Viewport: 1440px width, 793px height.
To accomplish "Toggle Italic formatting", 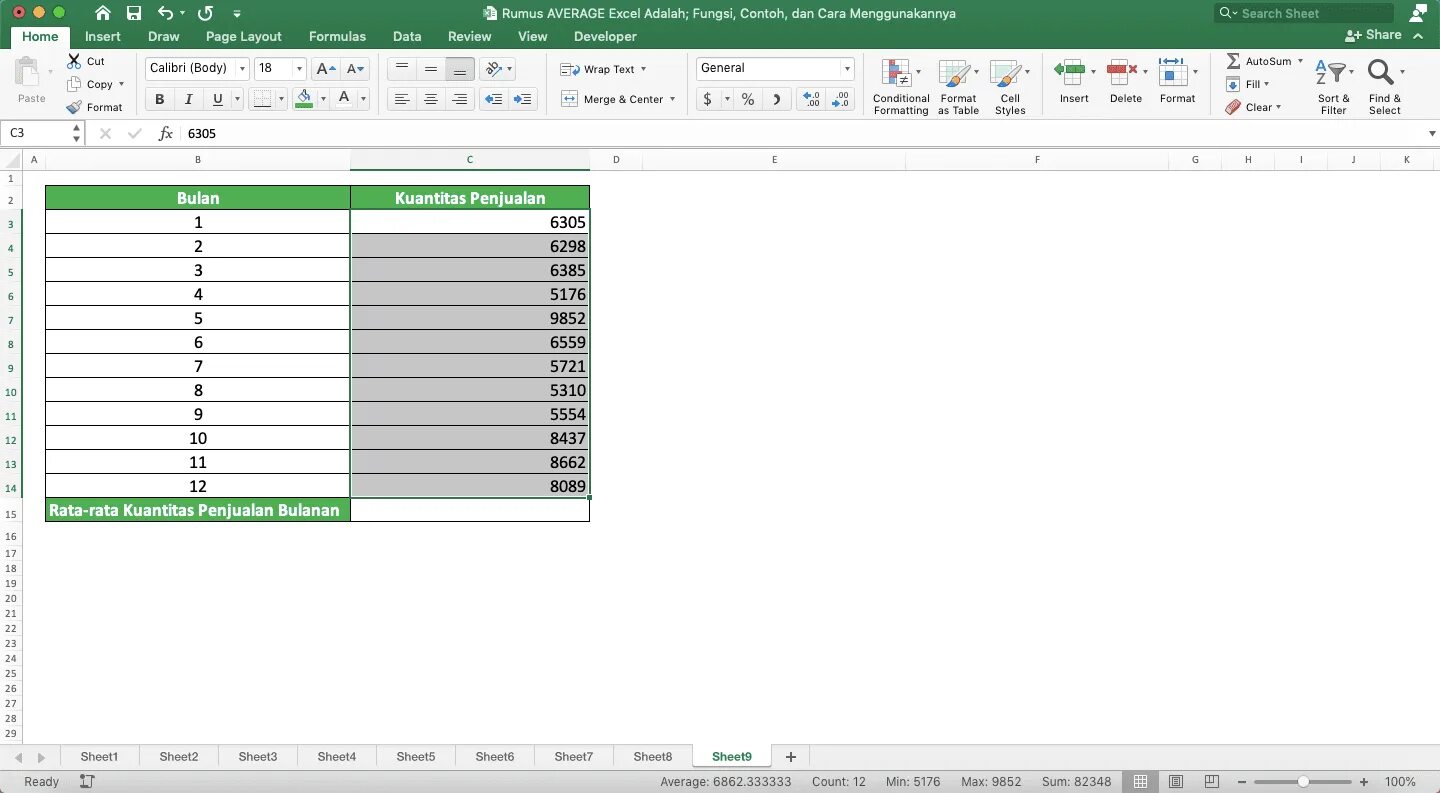I will pos(188,99).
